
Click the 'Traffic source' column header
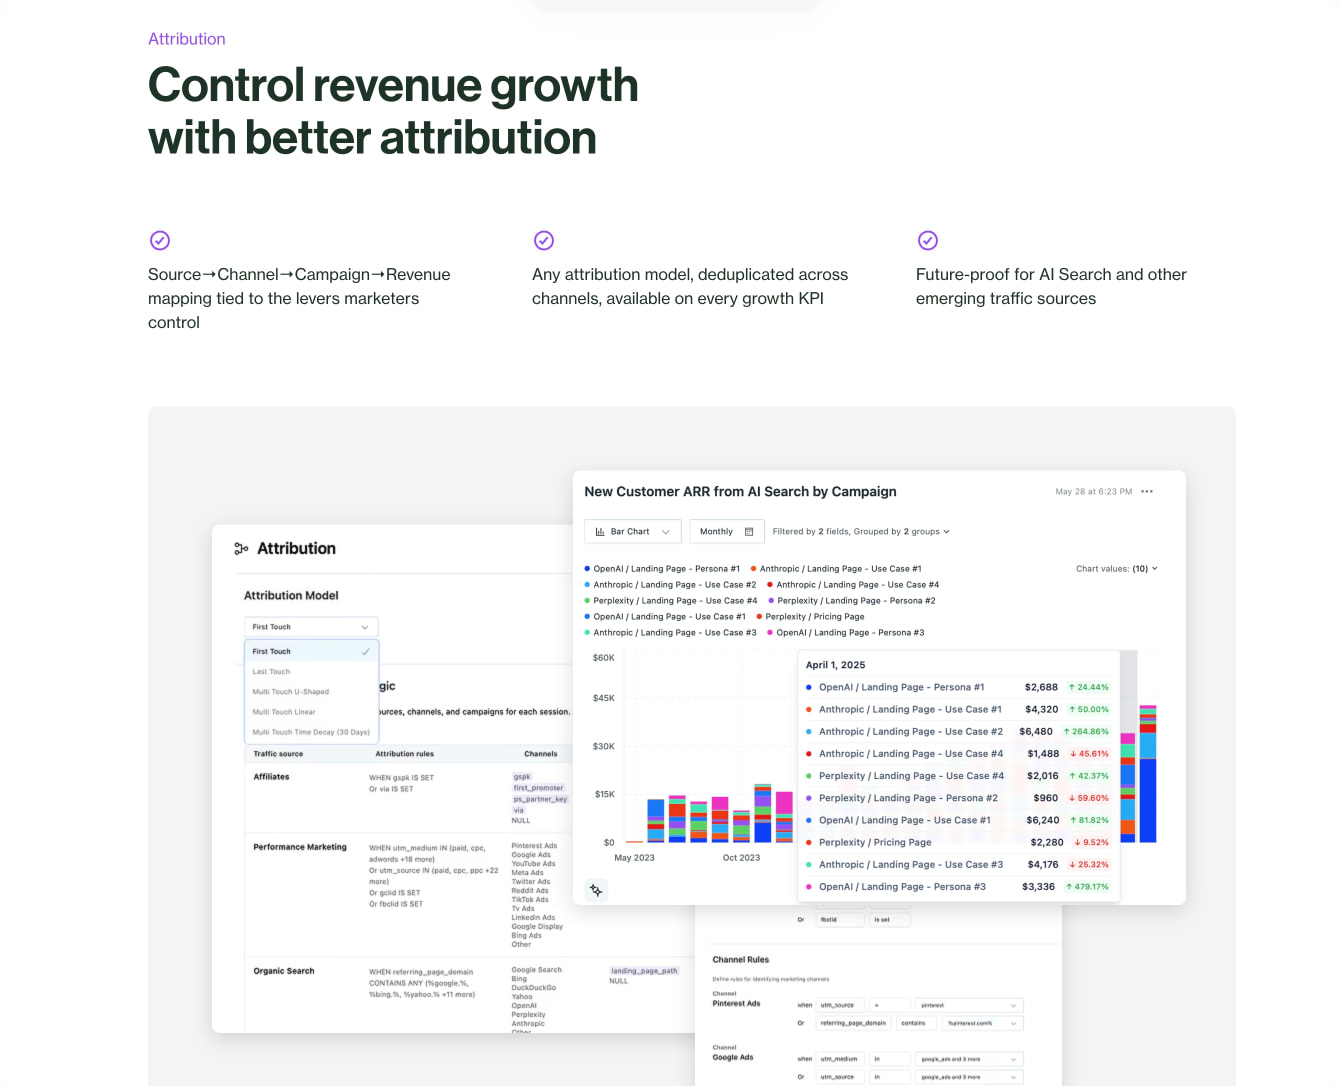point(278,754)
